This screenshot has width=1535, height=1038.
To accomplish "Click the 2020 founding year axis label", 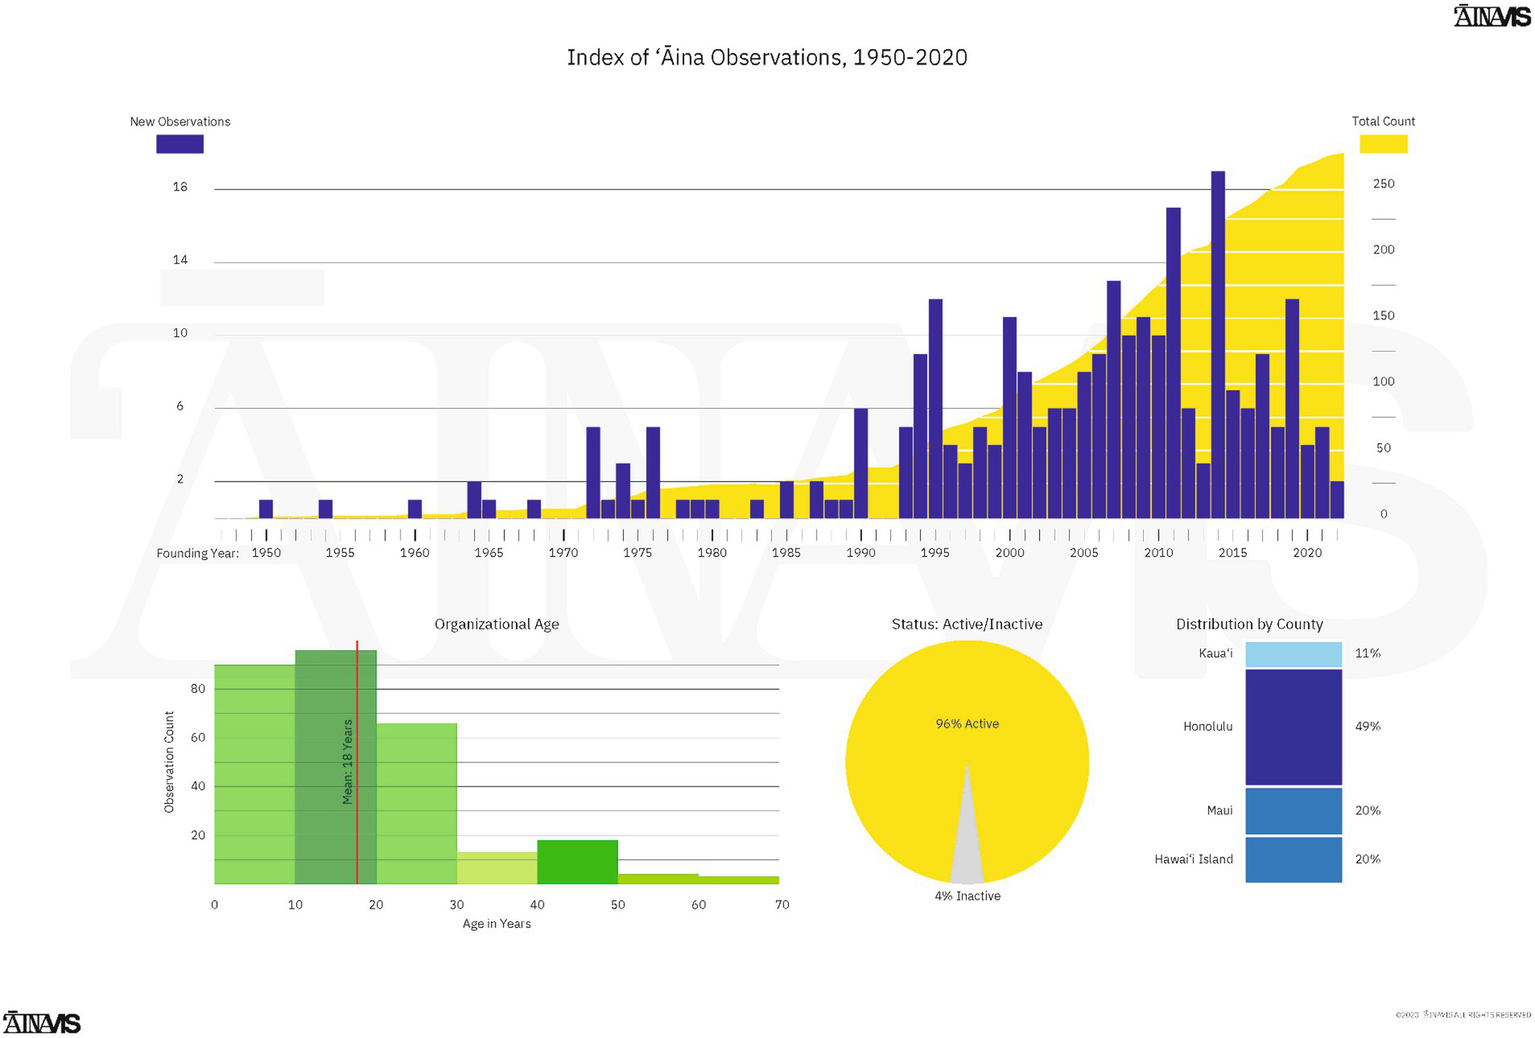I will tap(1307, 553).
